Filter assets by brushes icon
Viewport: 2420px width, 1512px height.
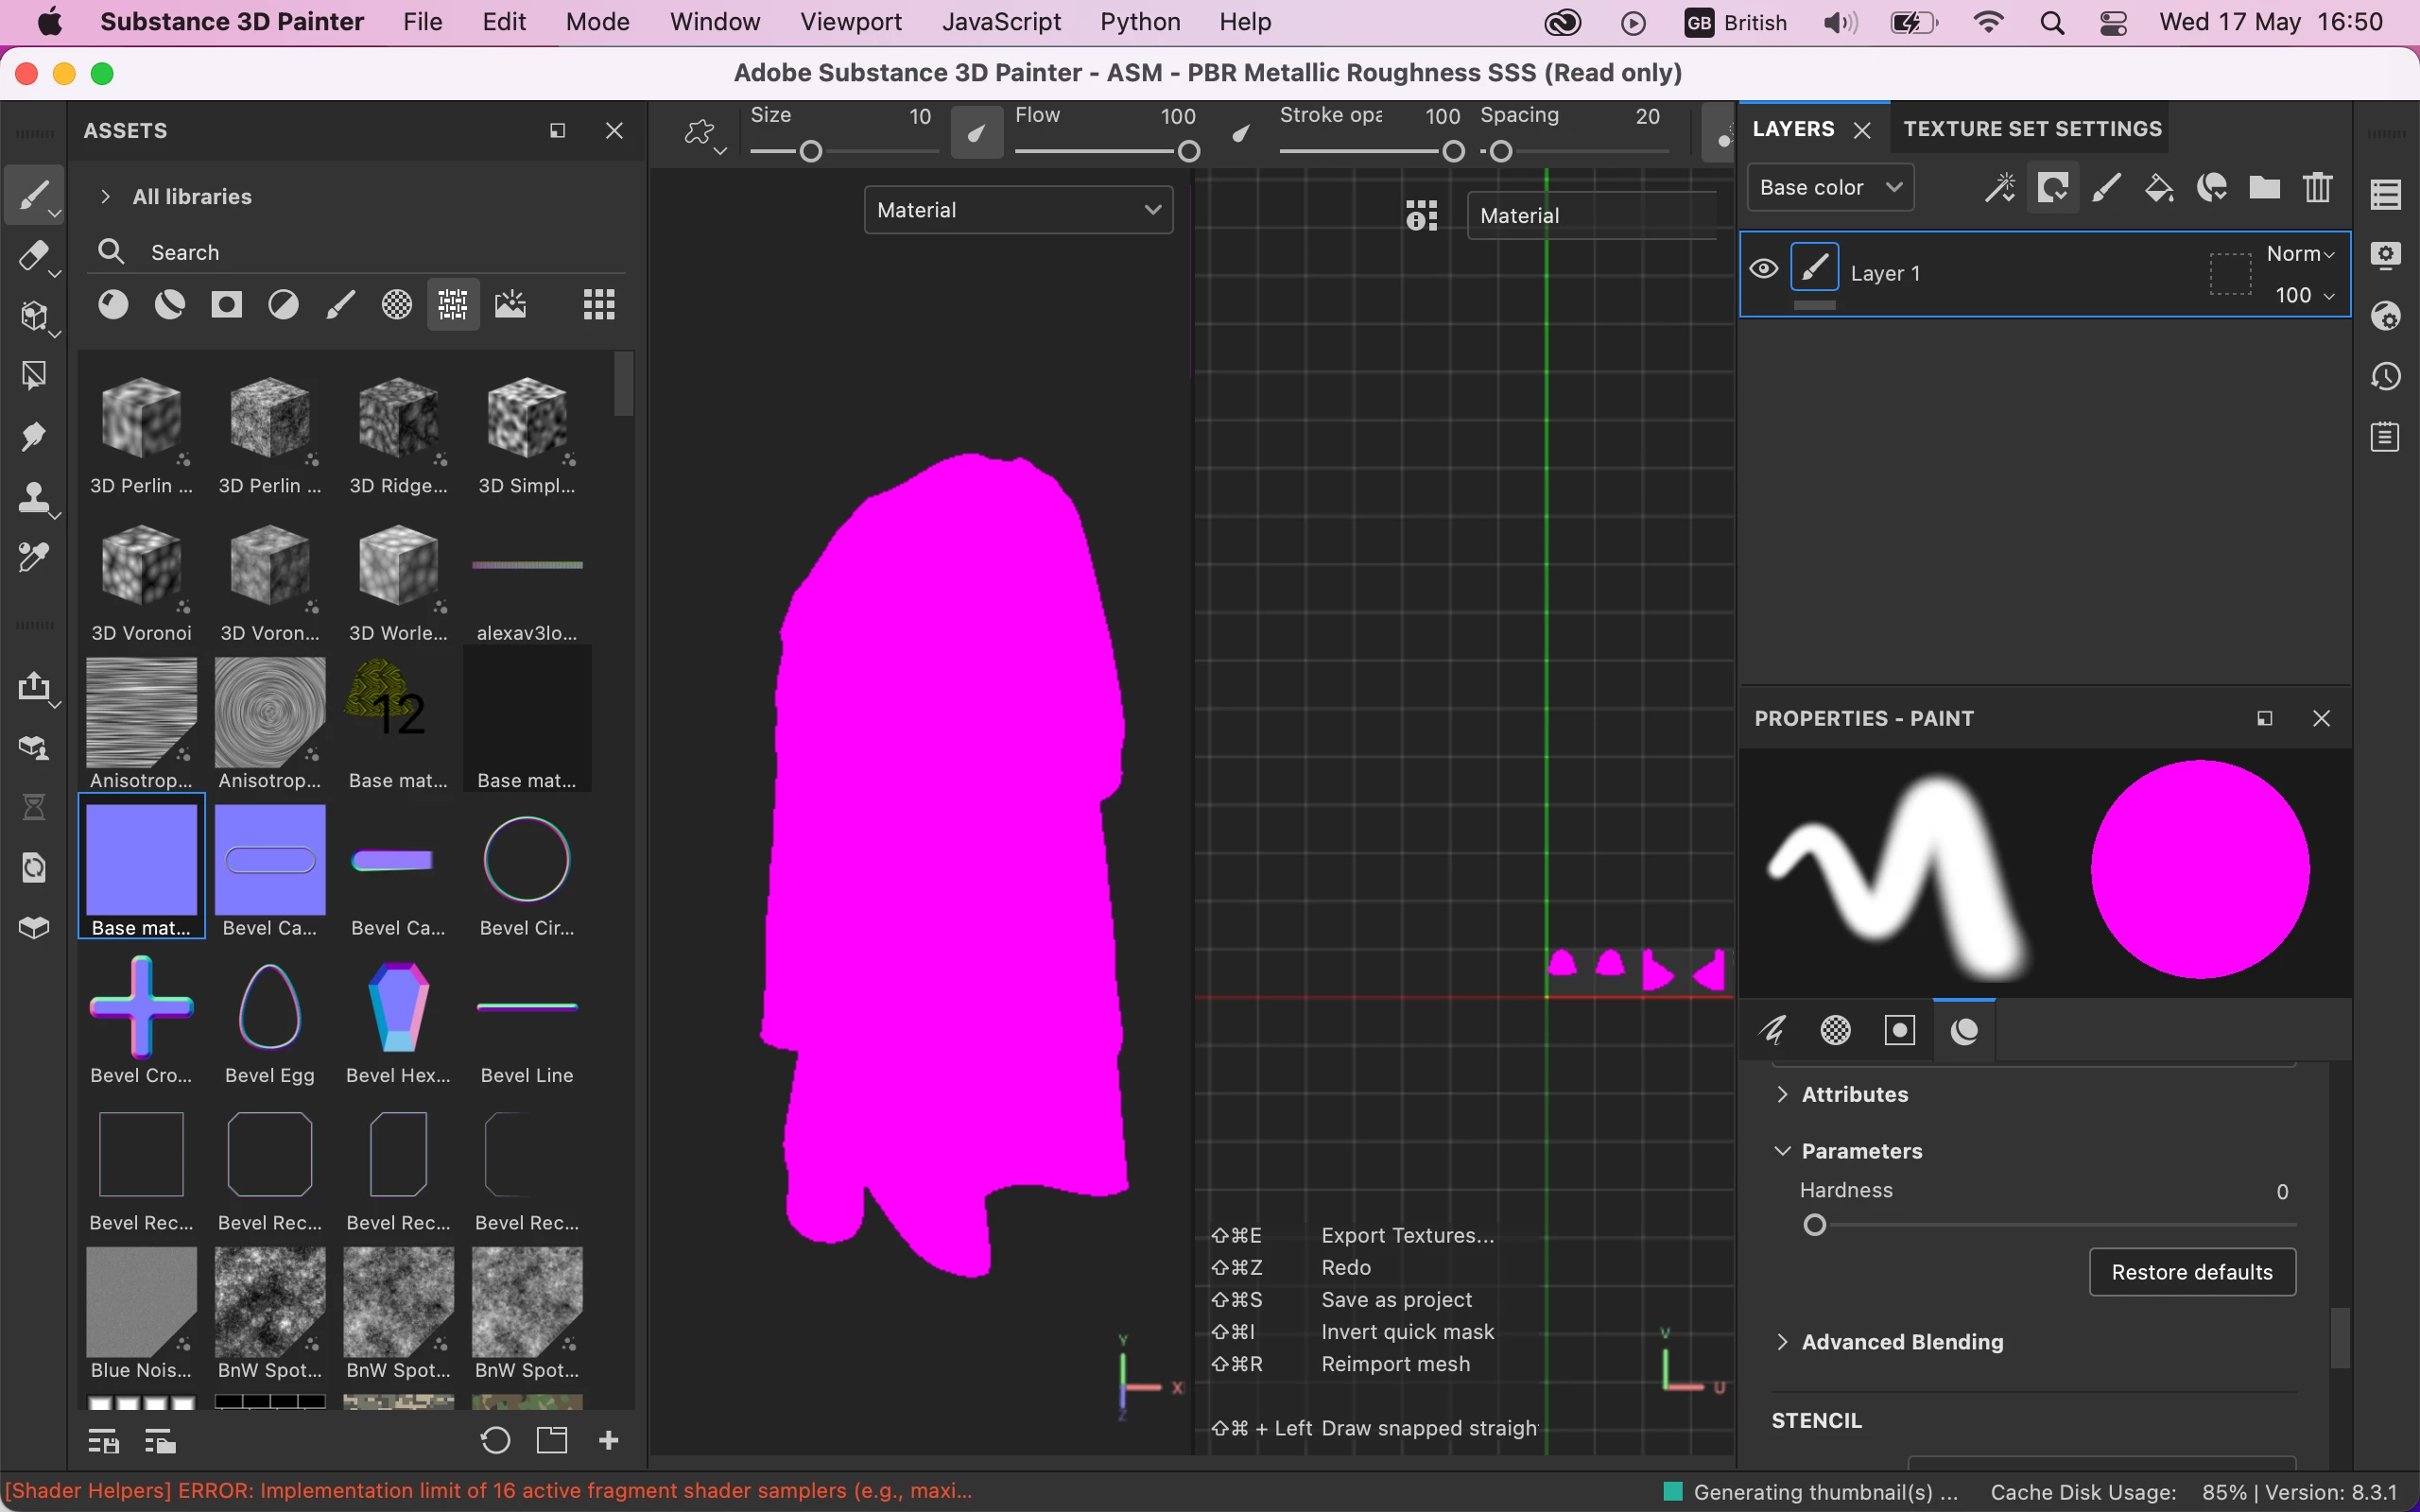pyautogui.click(x=340, y=305)
